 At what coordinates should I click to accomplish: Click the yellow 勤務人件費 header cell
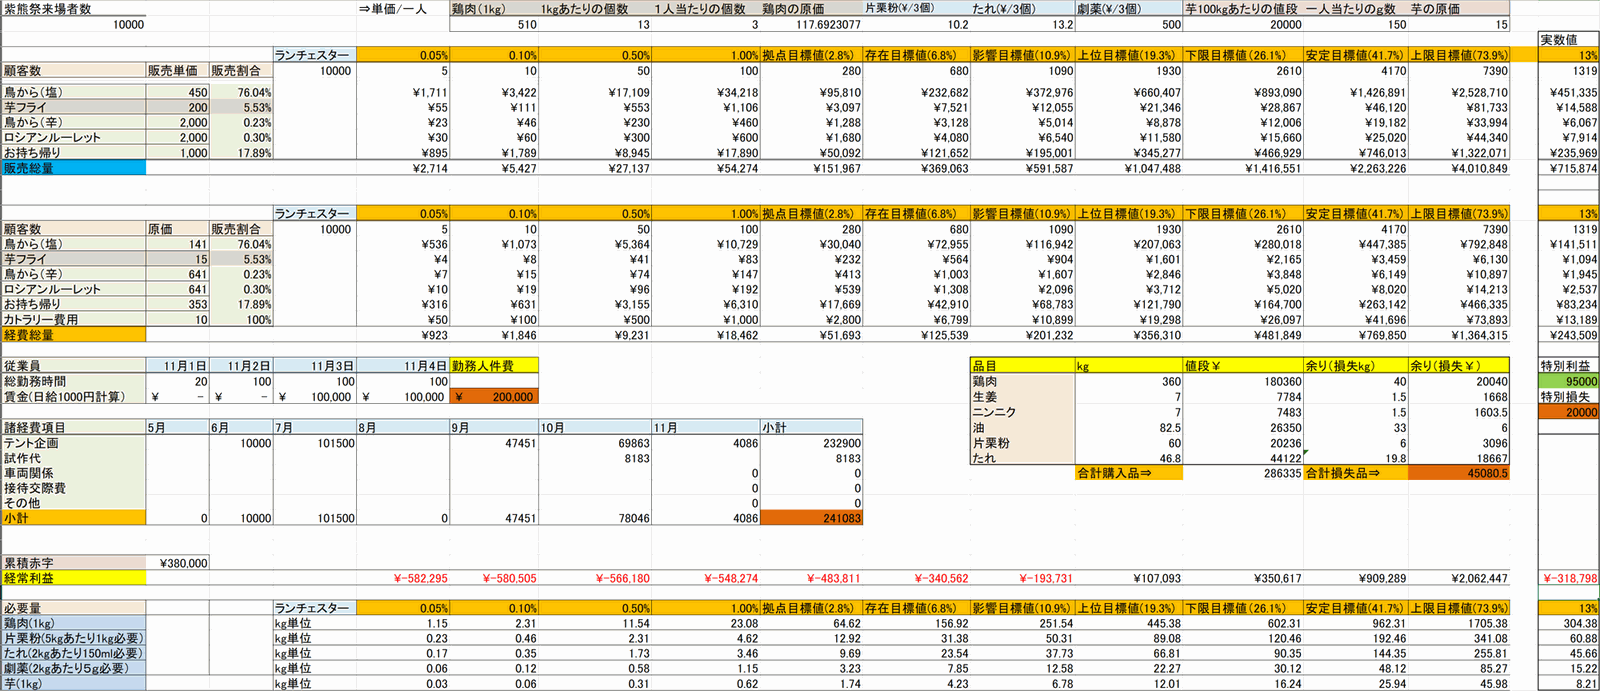point(494,366)
